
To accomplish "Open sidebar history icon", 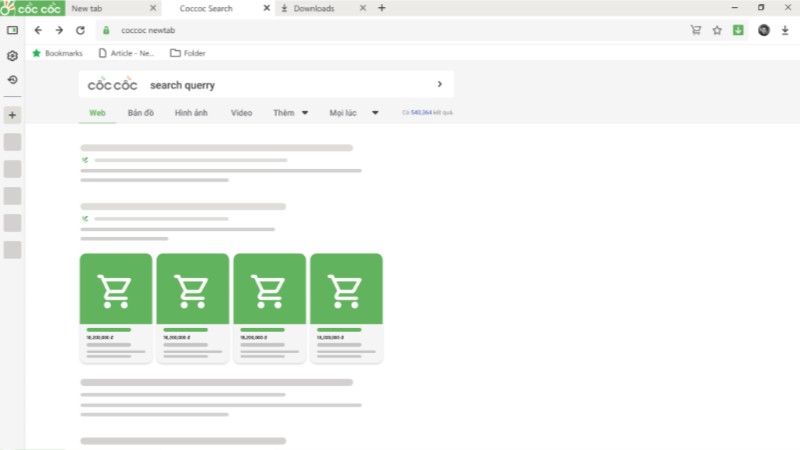I will click(x=12, y=80).
